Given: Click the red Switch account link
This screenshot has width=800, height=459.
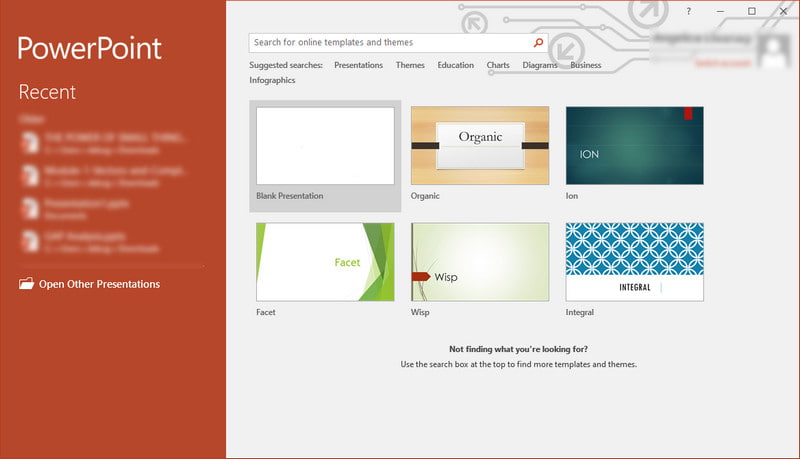Looking at the screenshot, I should point(721,63).
